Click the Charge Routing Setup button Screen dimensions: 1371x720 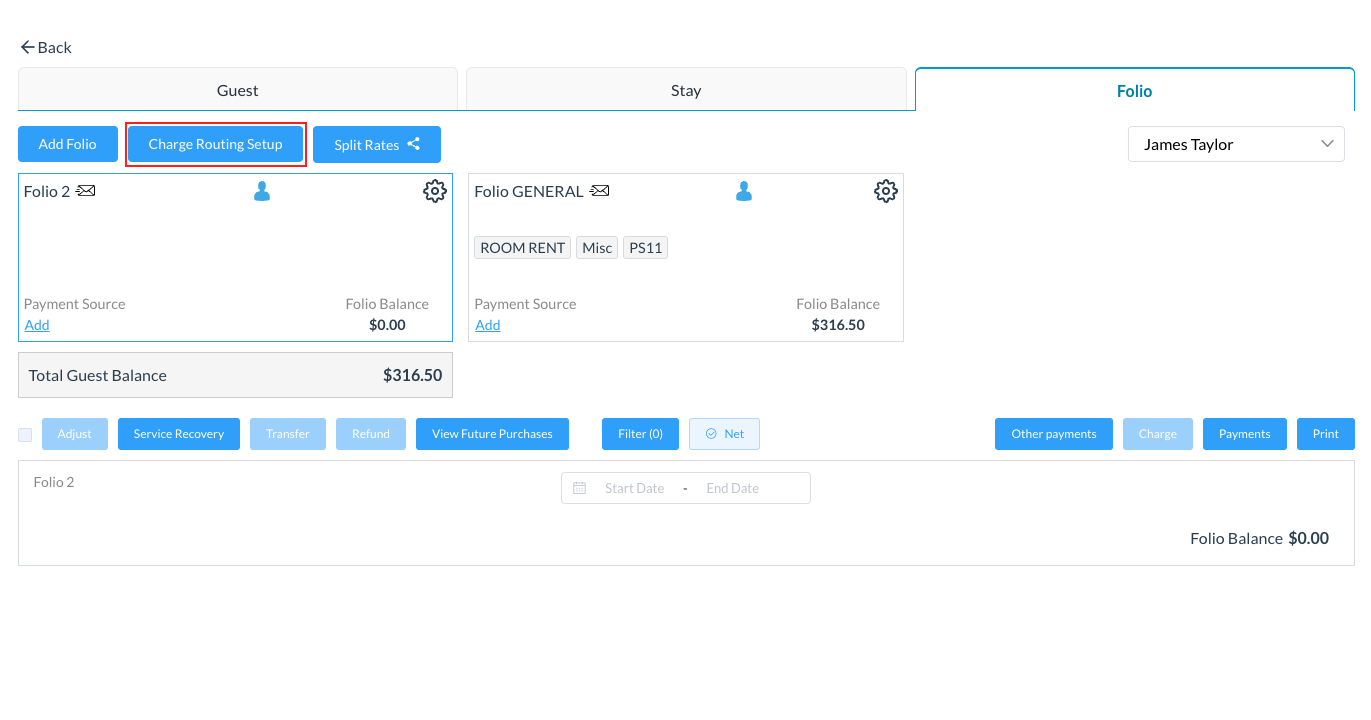(215, 144)
